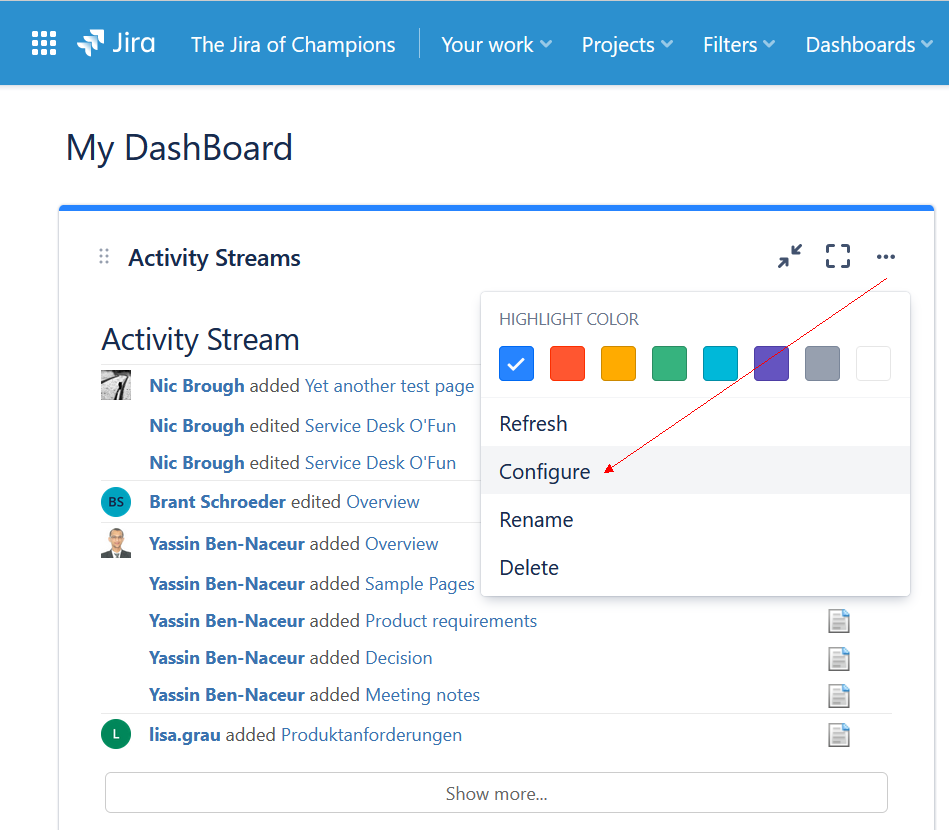
Task: Choose Delete in the gadget menu
Action: (x=695, y=567)
